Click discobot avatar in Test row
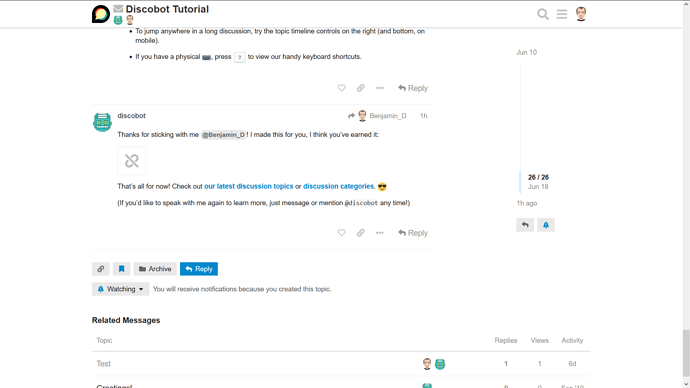690x388 pixels. click(440, 364)
